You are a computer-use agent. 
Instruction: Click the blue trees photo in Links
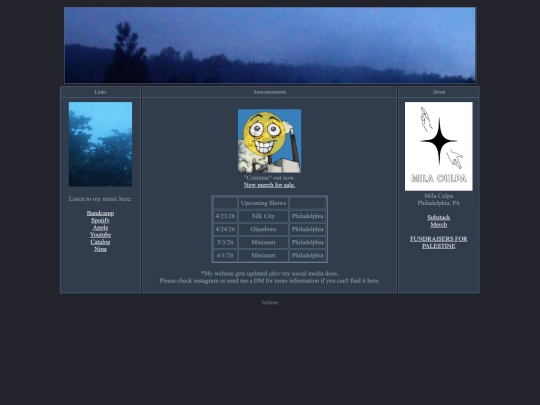point(100,144)
